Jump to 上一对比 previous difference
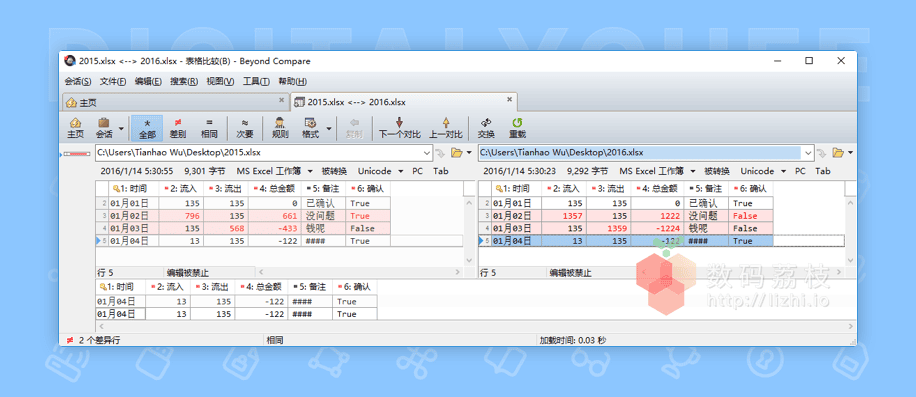The height and width of the screenshot is (397, 916). point(446,128)
